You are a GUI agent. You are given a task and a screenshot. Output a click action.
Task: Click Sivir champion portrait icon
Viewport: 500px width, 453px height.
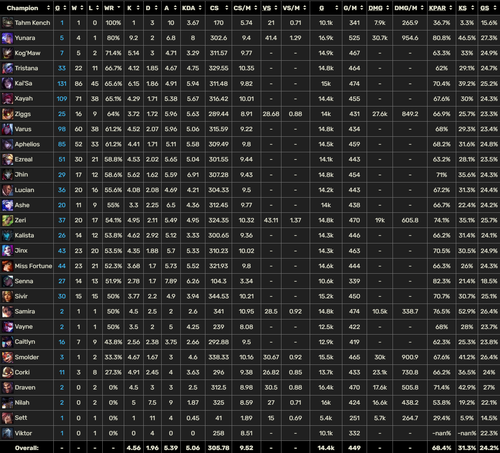tap(7, 296)
